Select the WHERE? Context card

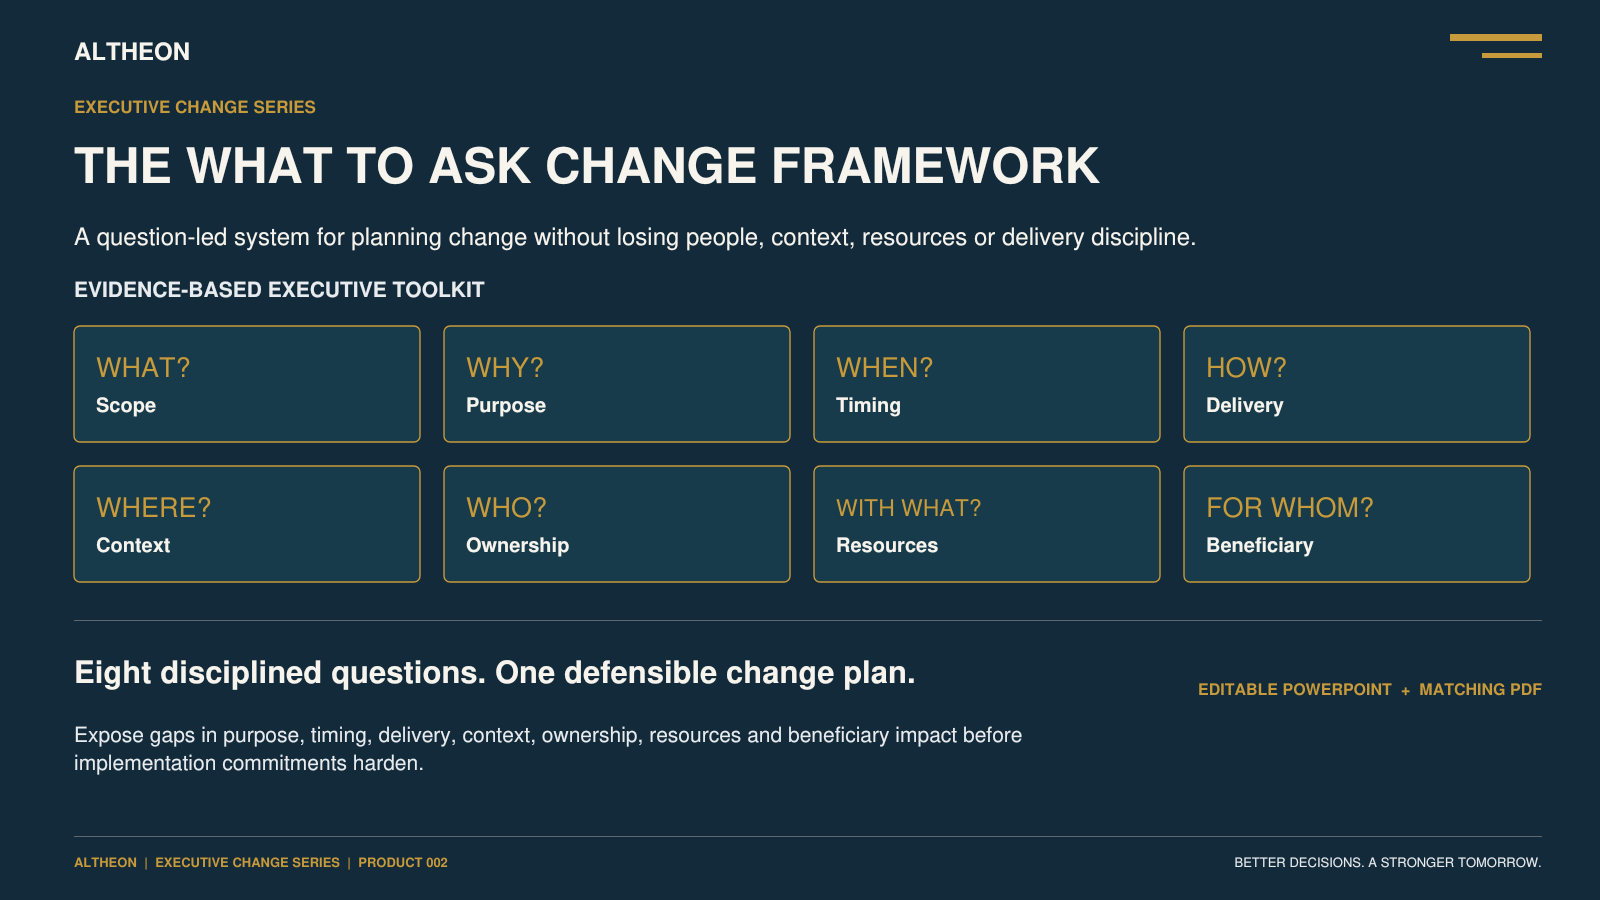(247, 524)
